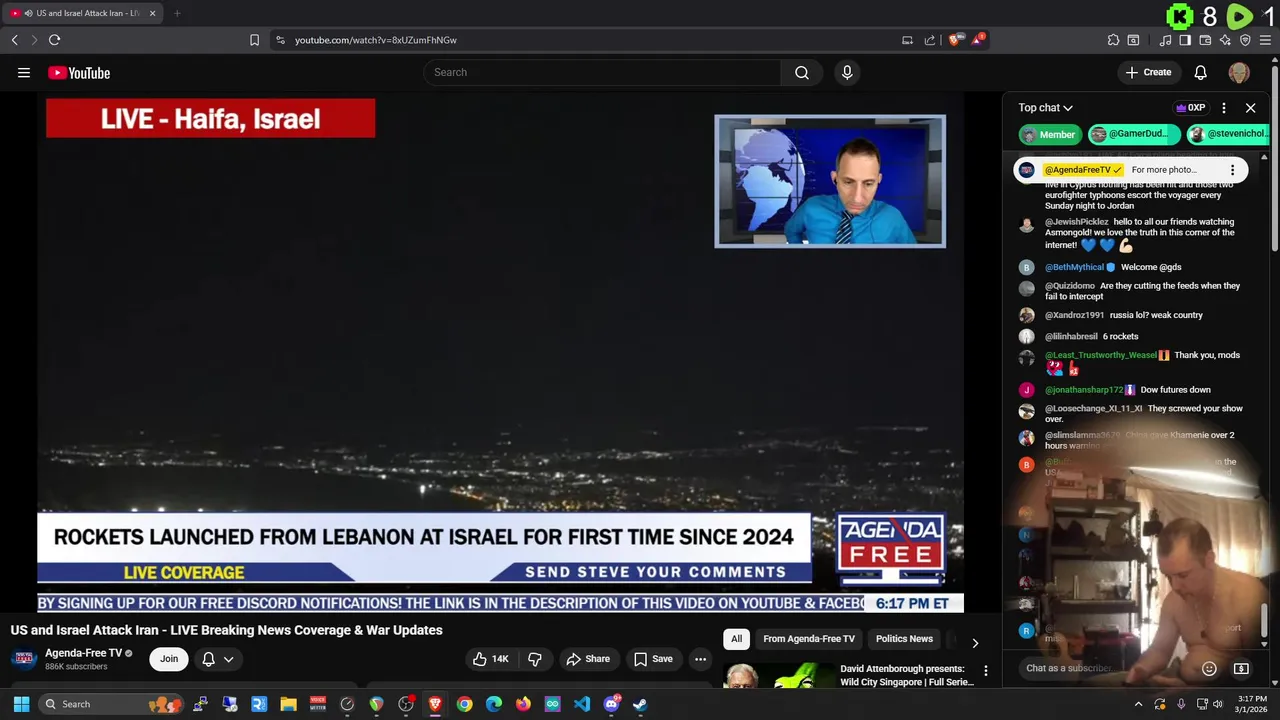Open the Agenda-Free TV channel link
Image resolution: width=1280 pixels, height=720 pixels.
click(83, 653)
